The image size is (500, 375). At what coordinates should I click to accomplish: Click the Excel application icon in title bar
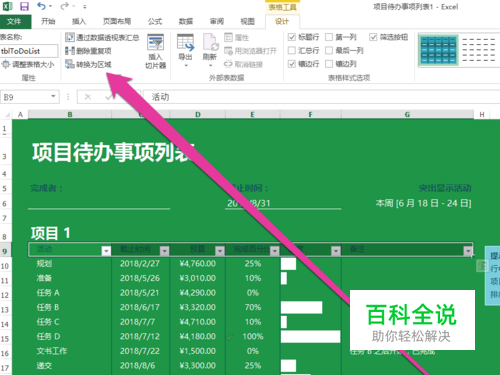7,6
